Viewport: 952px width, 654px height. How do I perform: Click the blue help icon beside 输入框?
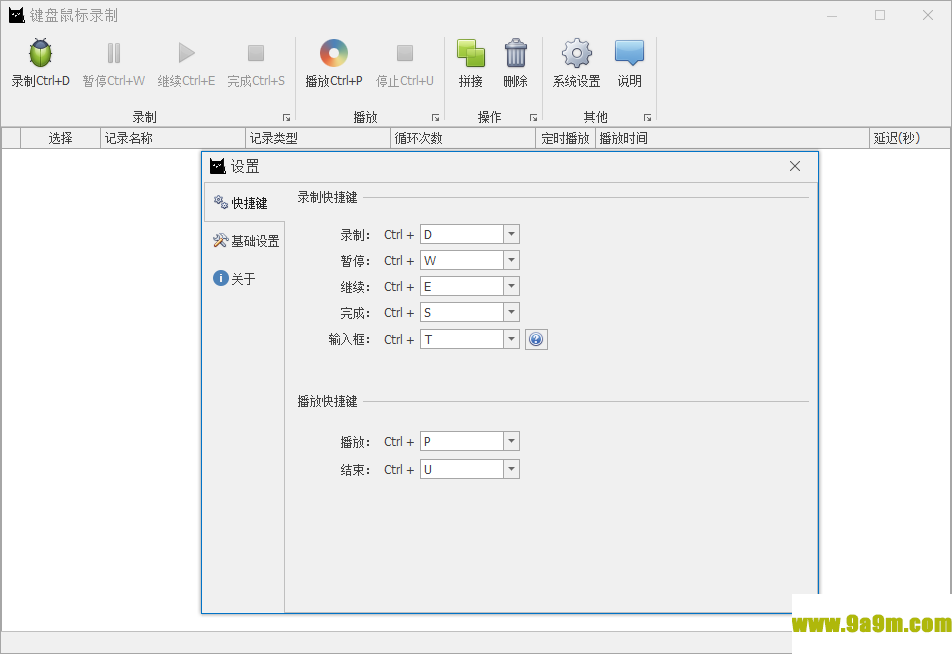point(536,339)
